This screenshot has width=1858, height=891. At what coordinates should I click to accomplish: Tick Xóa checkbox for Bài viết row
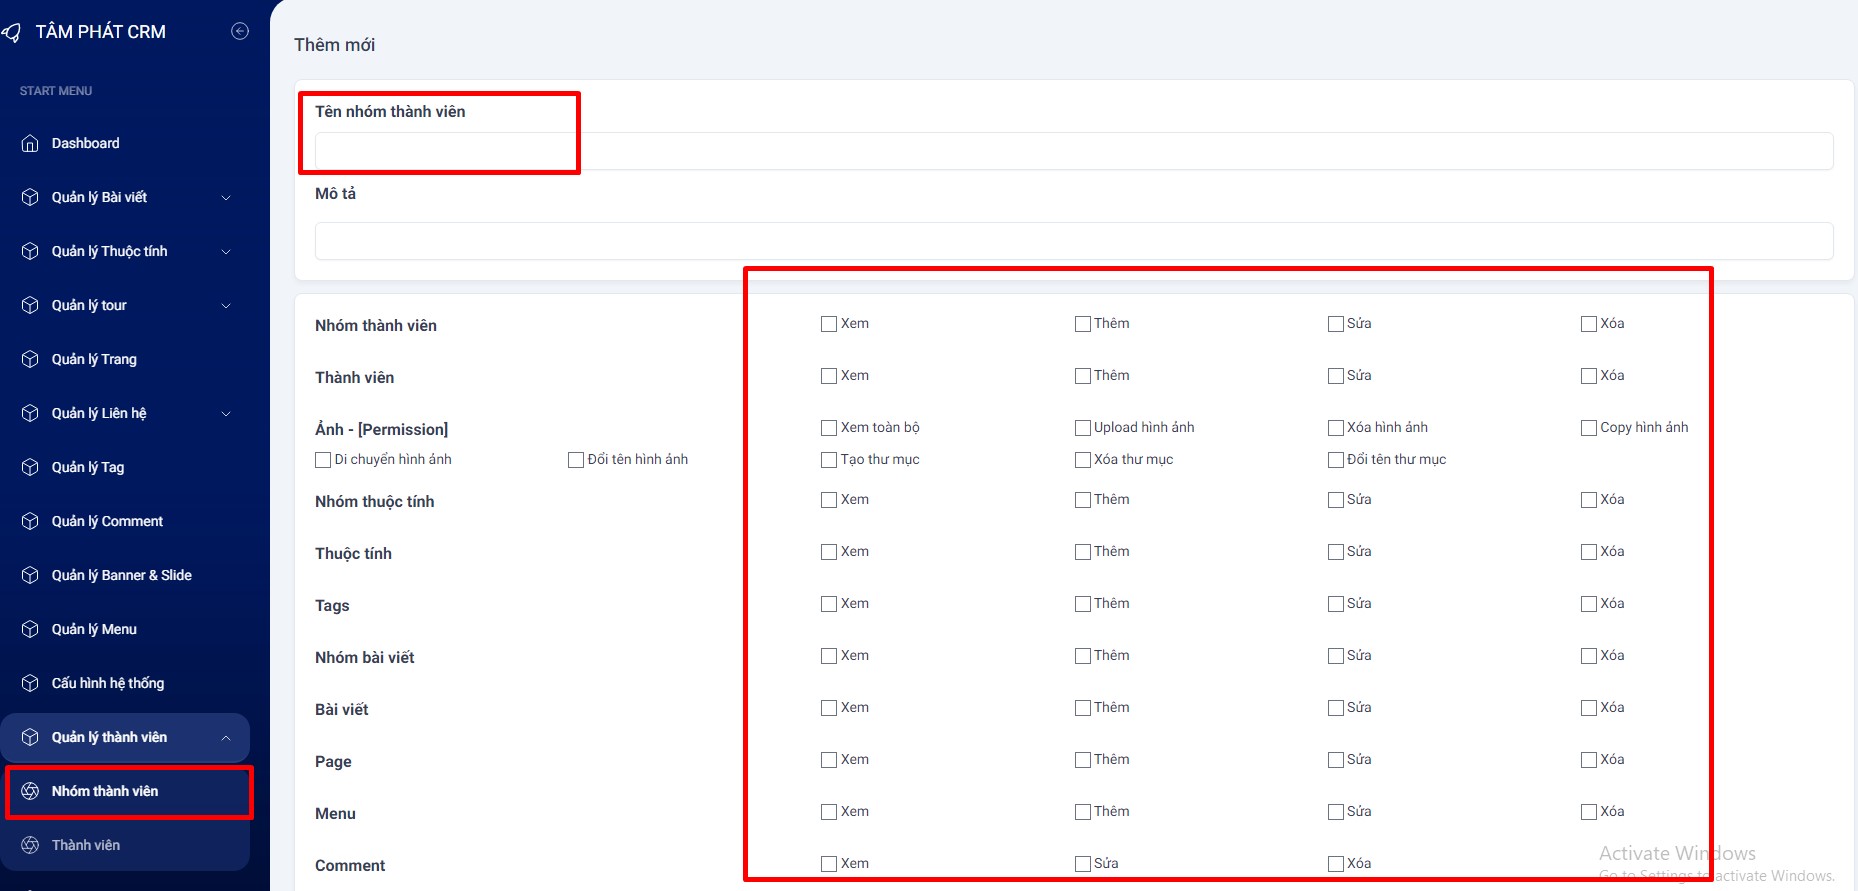tap(1588, 708)
